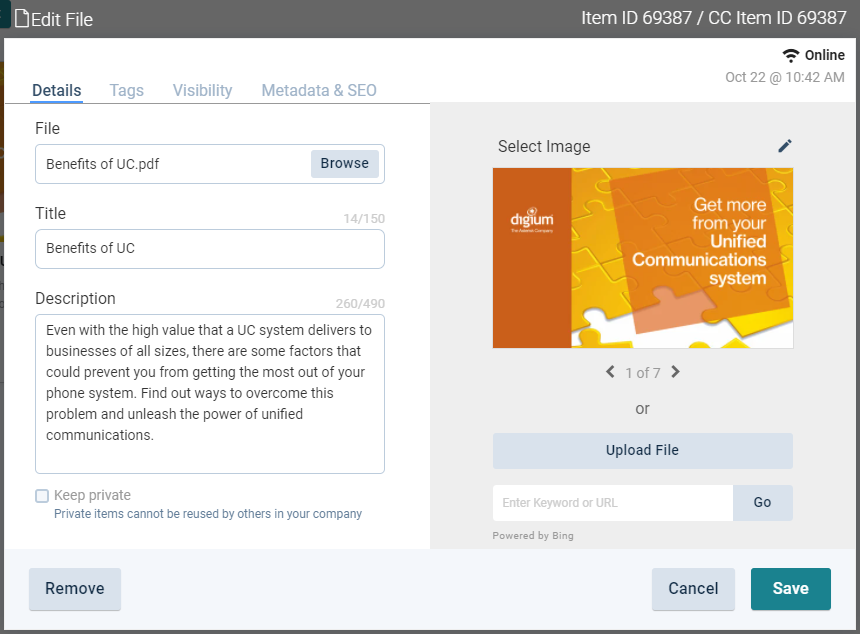Image resolution: width=860 pixels, height=634 pixels.
Task: Save the file changes
Action: tap(790, 589)
